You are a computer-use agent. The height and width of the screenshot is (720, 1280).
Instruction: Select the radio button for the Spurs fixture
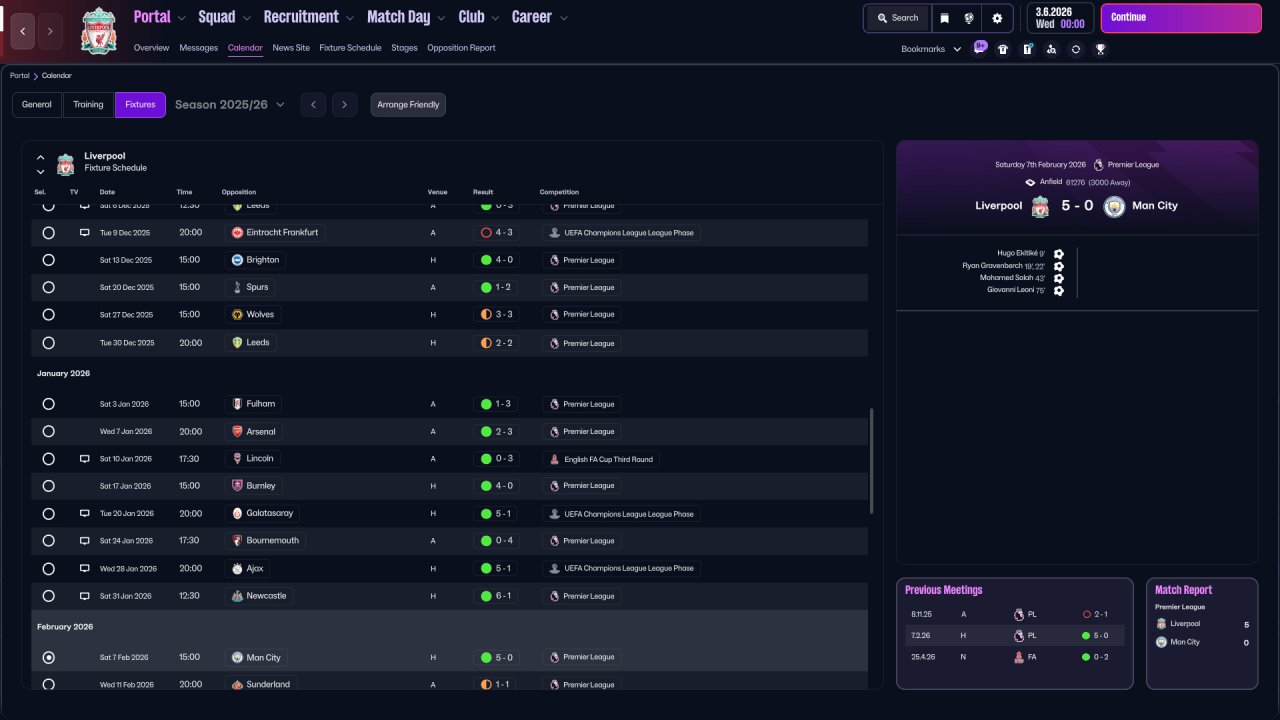[x=48, y=287]
